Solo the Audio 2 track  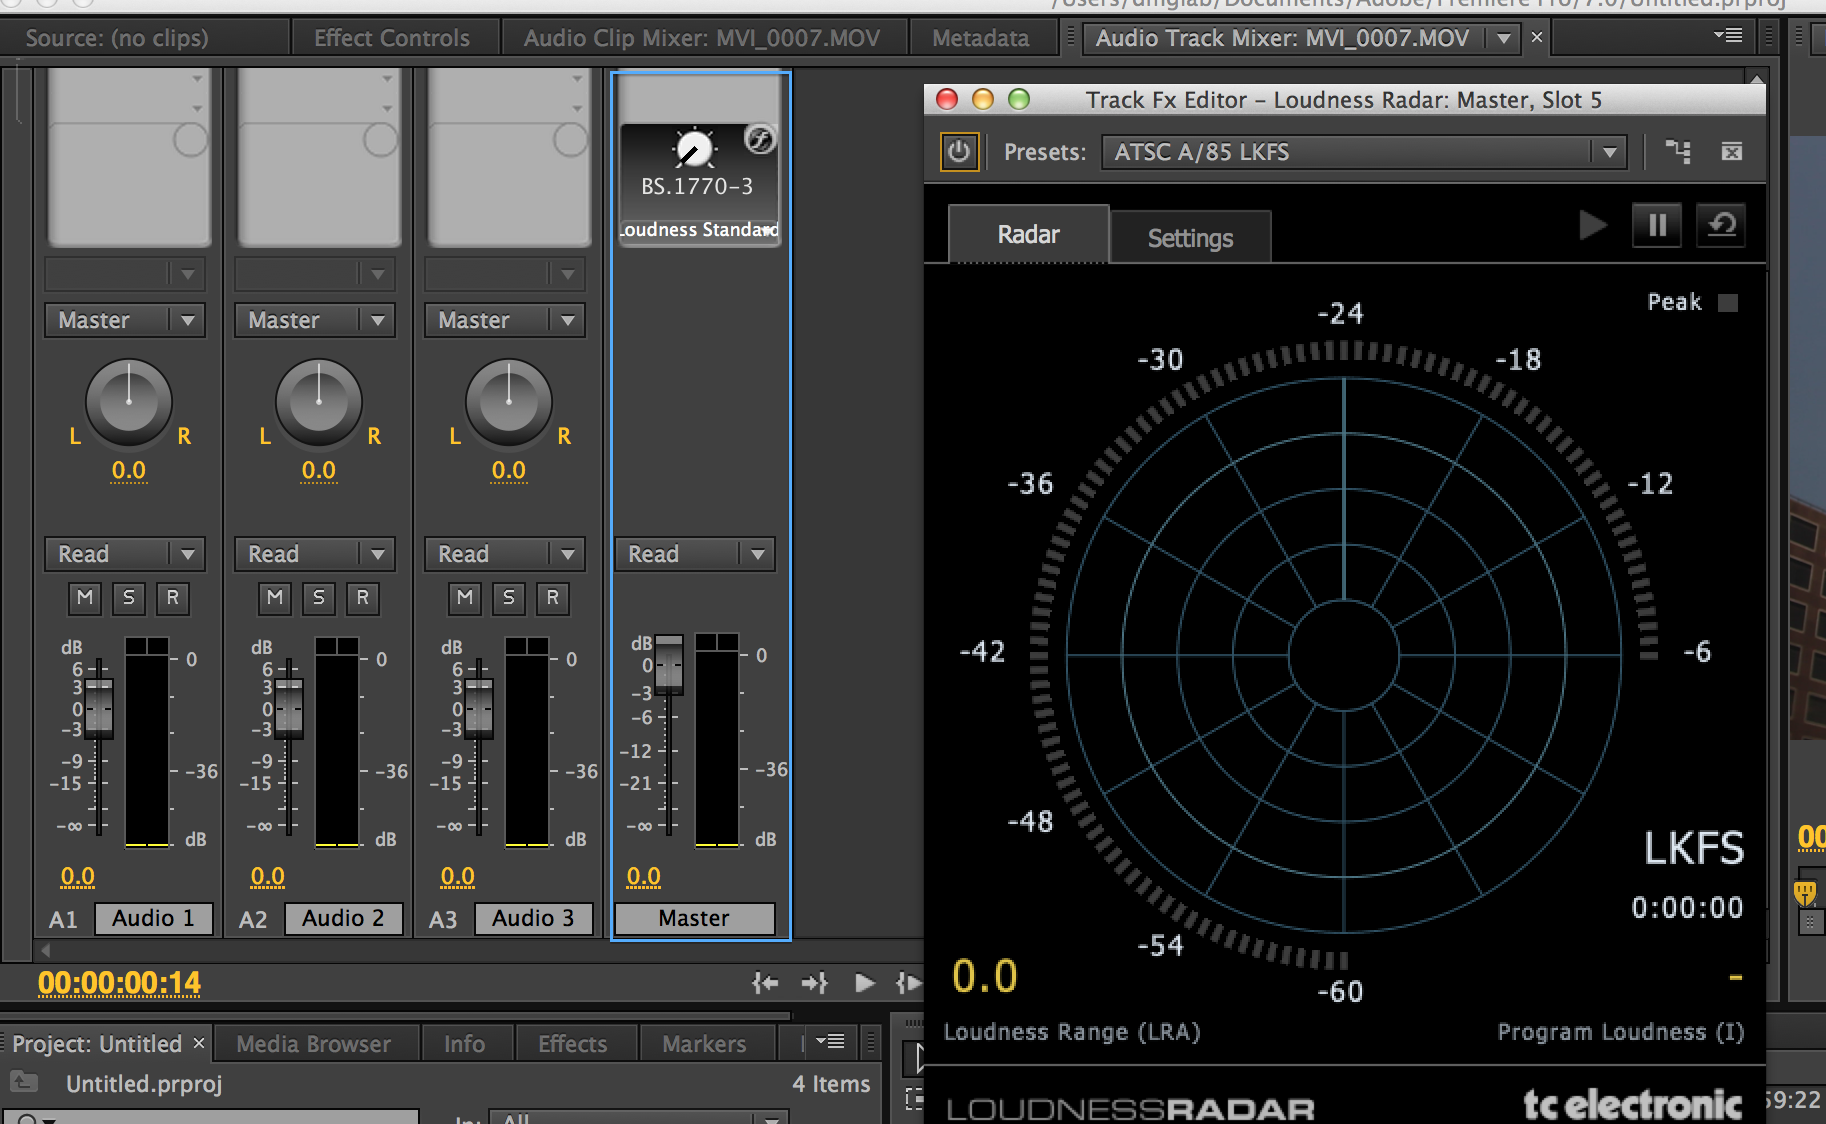point(319,598)
